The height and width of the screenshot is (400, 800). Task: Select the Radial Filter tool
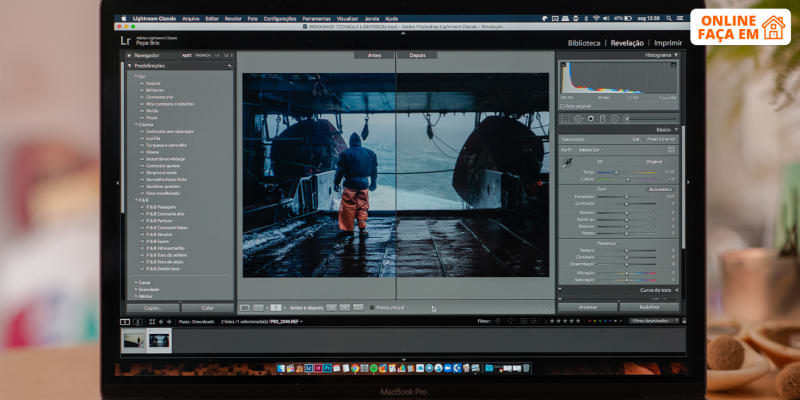click(x=614, y=119)
